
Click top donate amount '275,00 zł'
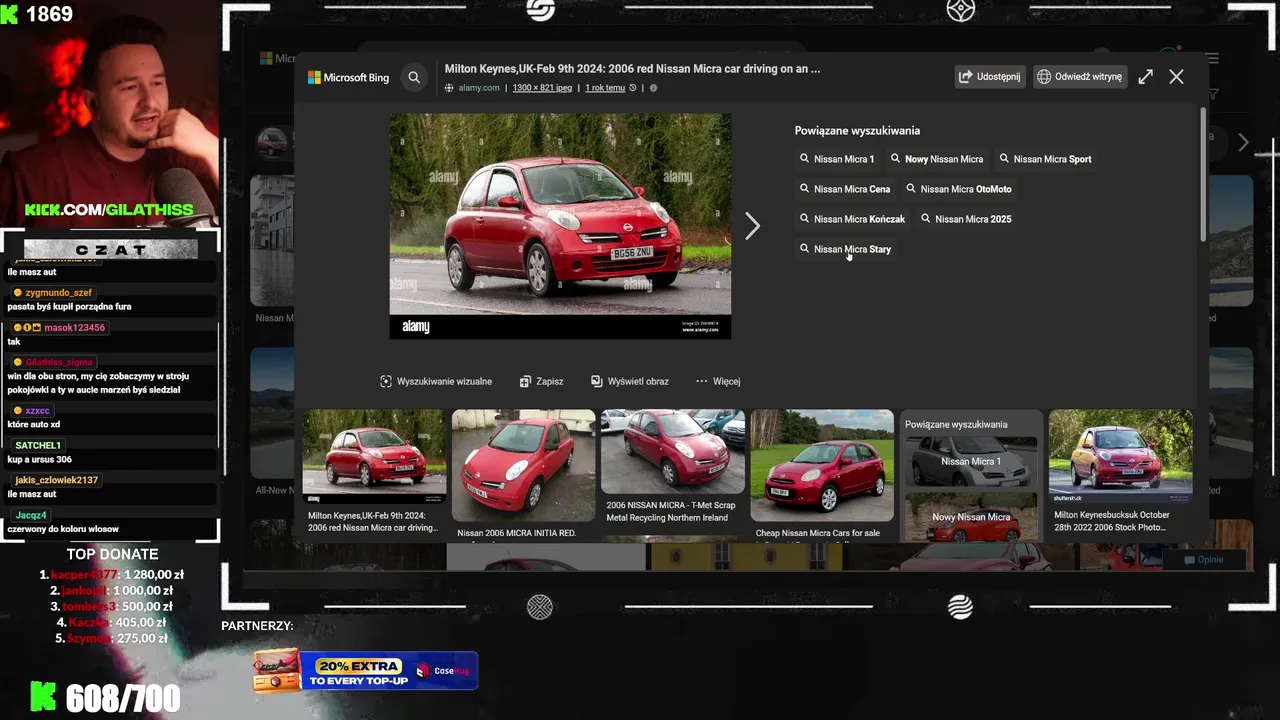pos(141,639)
